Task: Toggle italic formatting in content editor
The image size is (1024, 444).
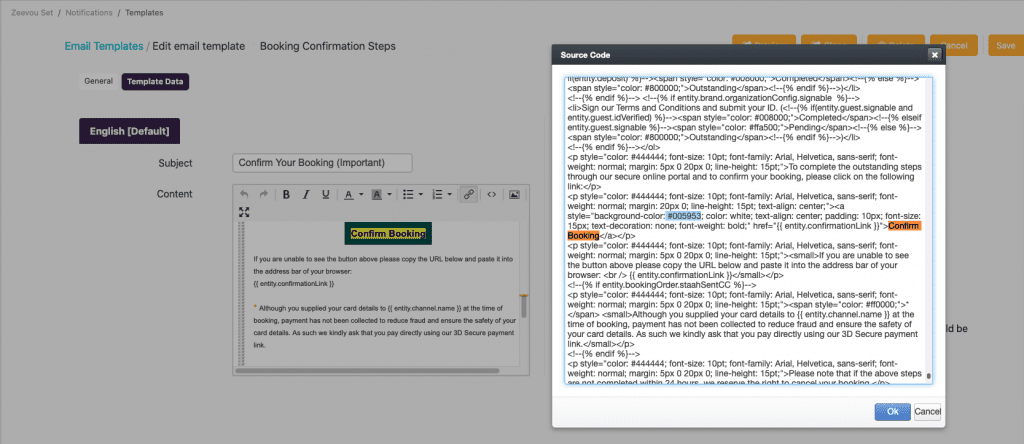Action: pos(306,194)
